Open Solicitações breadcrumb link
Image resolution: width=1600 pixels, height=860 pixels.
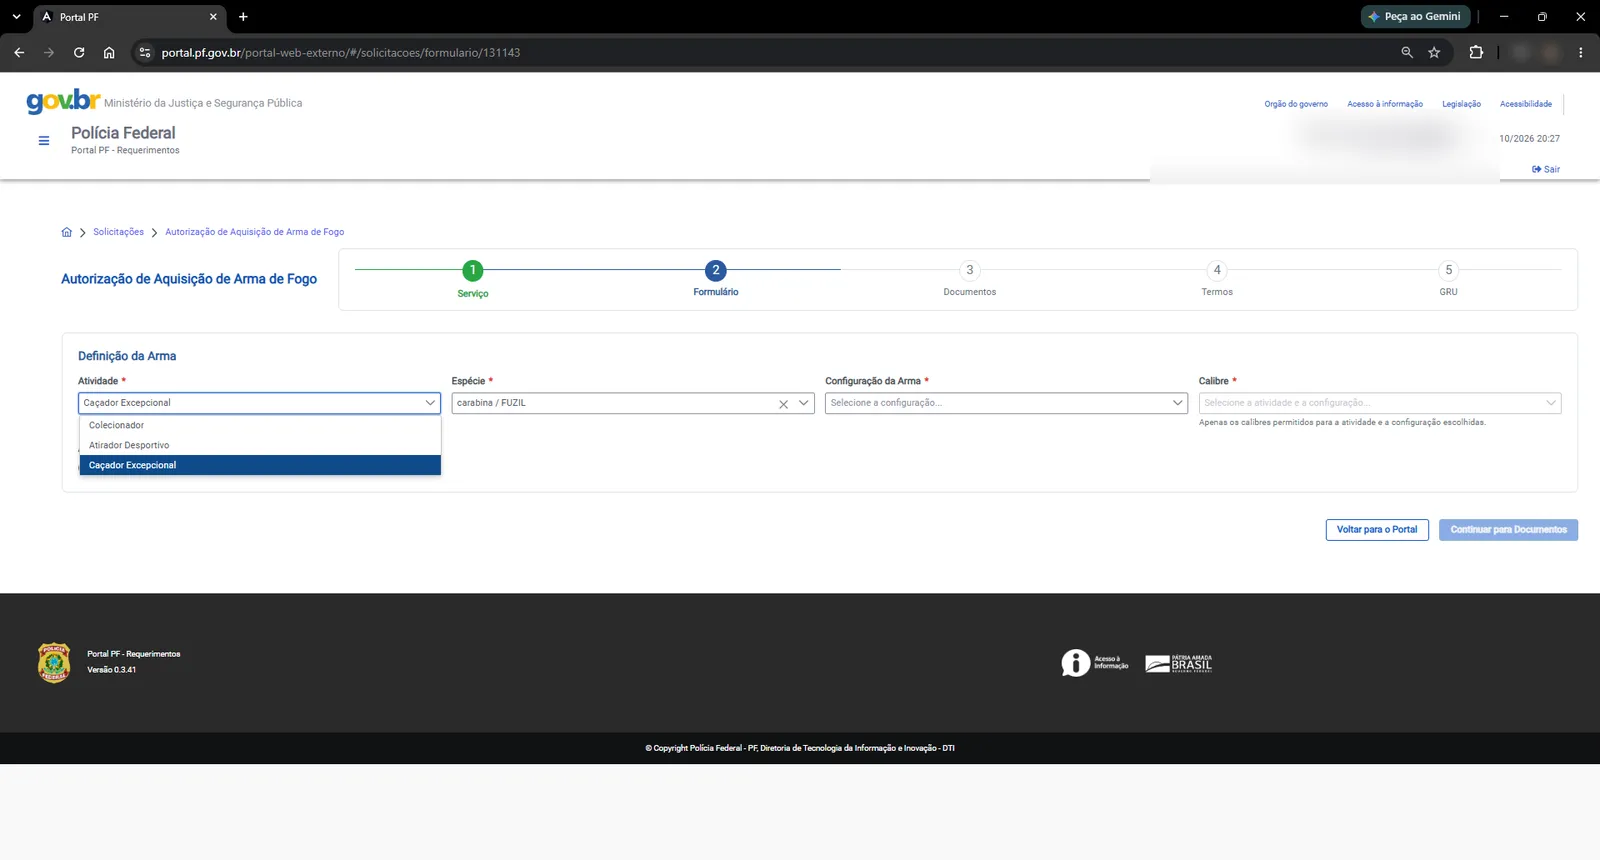118,232
